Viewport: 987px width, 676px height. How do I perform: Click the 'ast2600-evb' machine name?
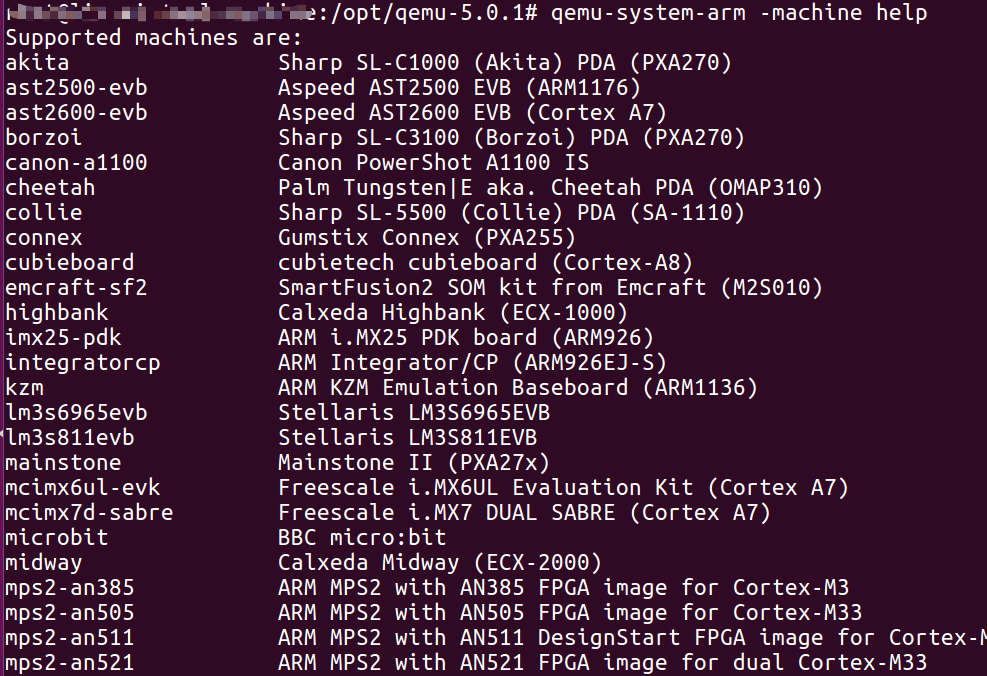pos(76,113)
